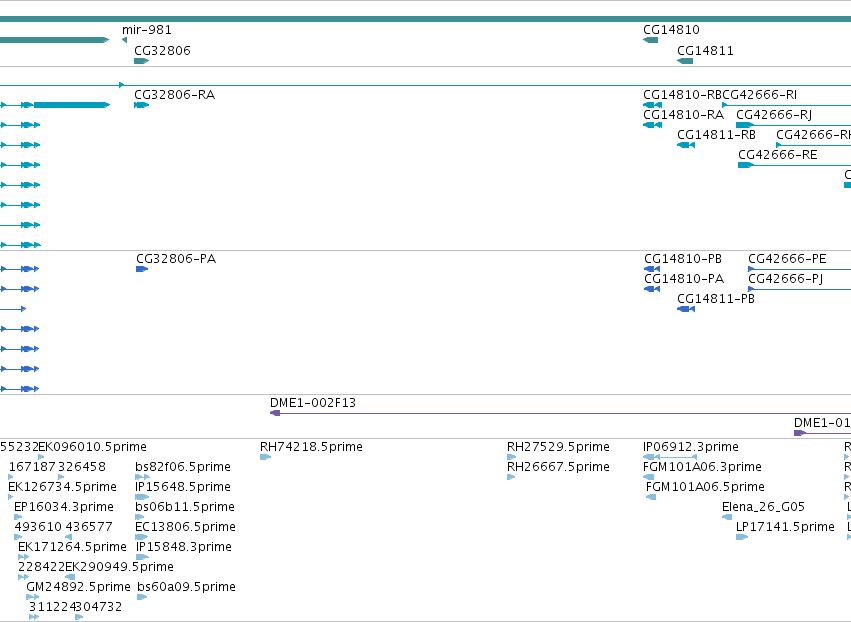Click the CG14811 gene arrow glyph
851x622 pixels.
coord(685,61)
